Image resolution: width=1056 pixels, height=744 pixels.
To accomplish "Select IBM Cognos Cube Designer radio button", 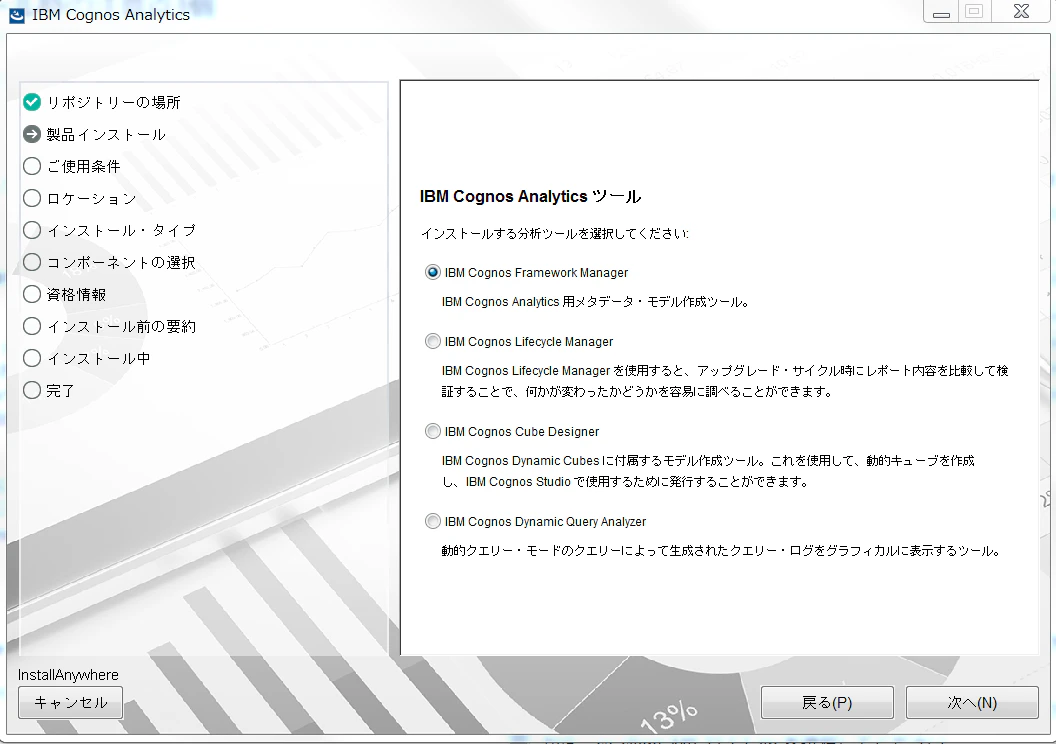I will coord(432,432).
